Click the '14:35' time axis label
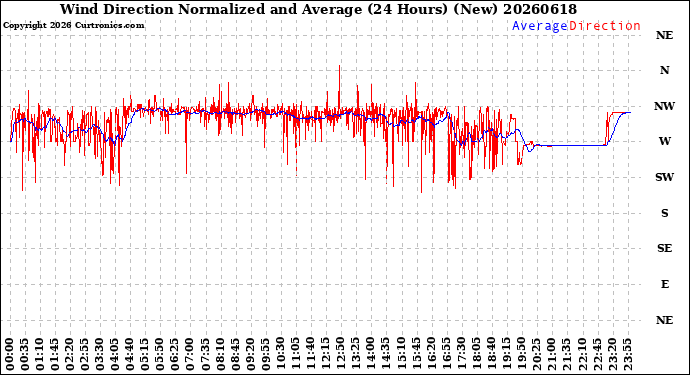 click(x=386, y=355)
